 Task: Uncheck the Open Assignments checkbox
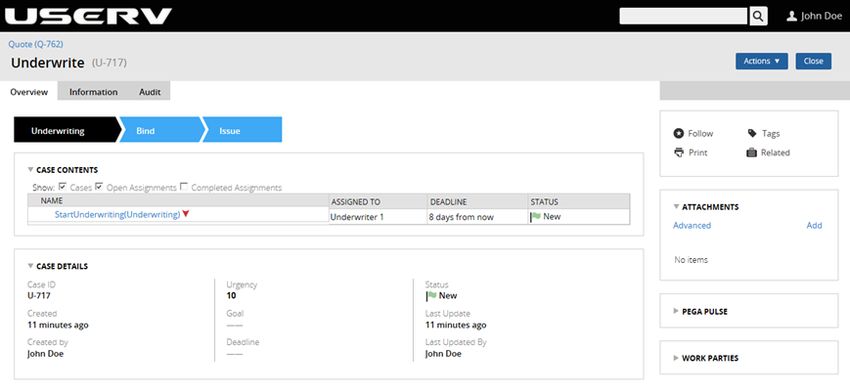tap(99, 187)
